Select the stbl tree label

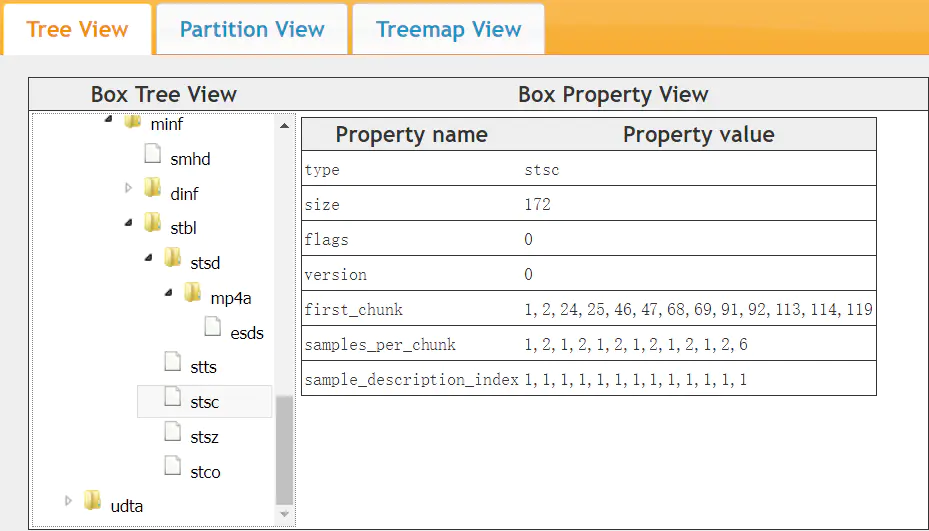pyautogui.click(x=183, y=228)
